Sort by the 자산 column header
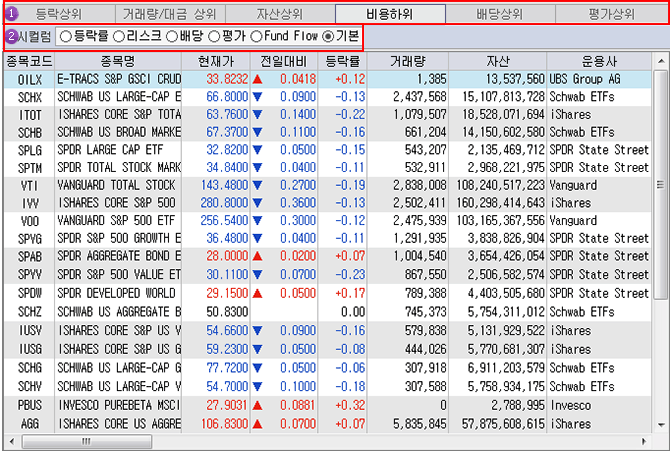 tap(497, 62)
